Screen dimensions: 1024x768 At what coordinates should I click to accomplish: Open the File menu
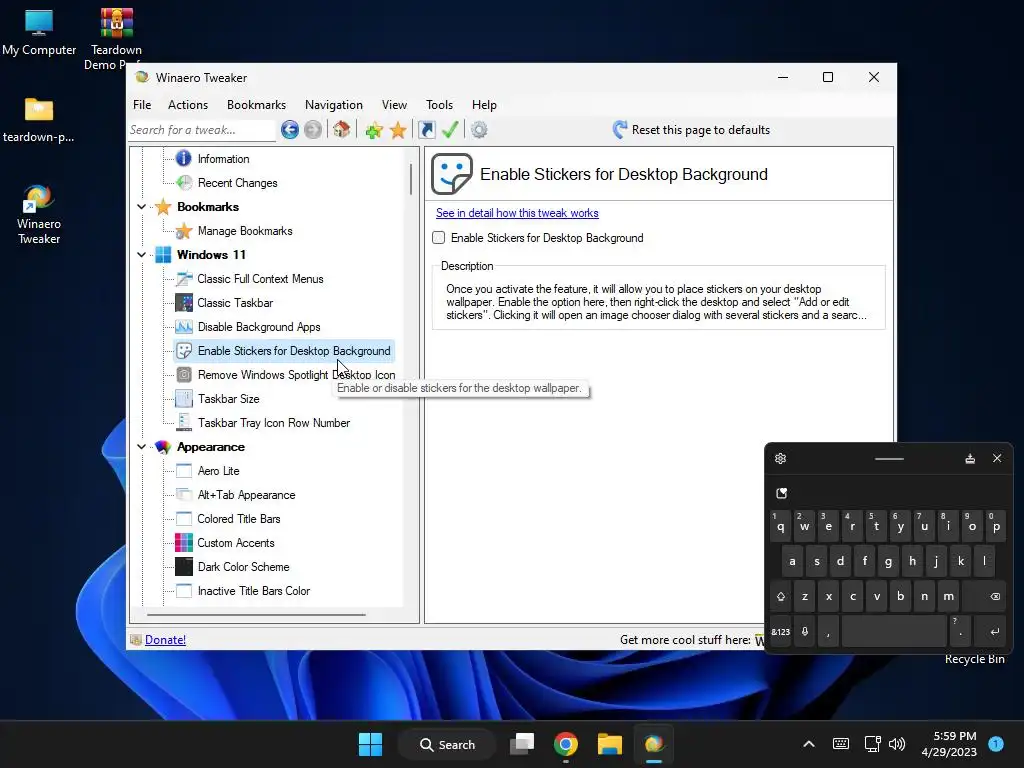tap(142, 105)
